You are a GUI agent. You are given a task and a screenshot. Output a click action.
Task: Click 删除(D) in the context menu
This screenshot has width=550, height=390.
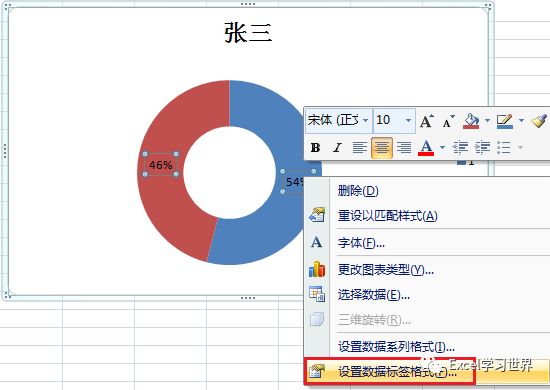[x=358, y=191]
